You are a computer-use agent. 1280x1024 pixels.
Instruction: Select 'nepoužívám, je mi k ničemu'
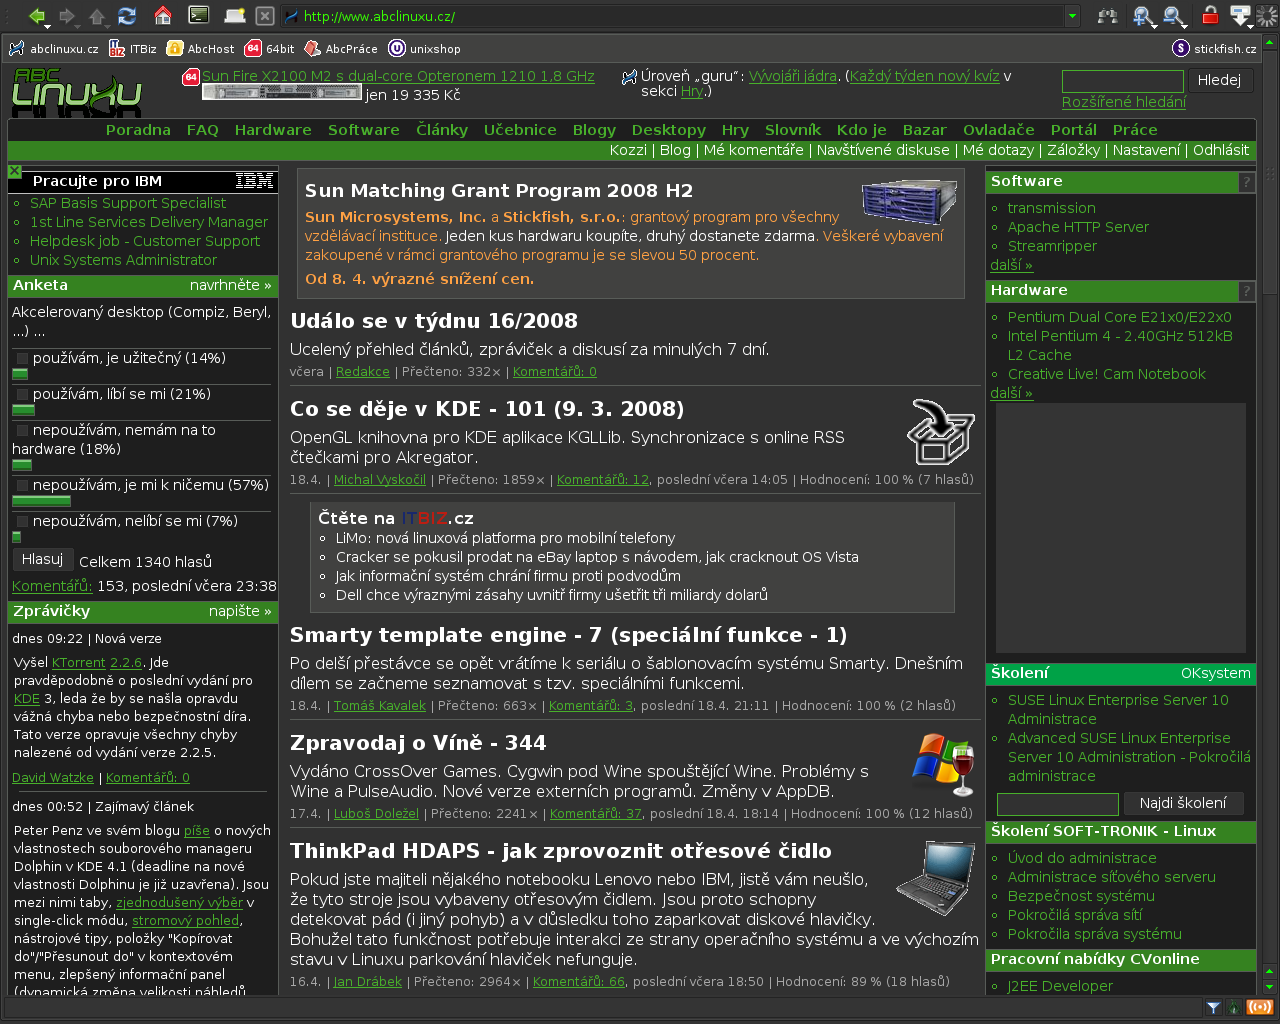coord(22,485)
